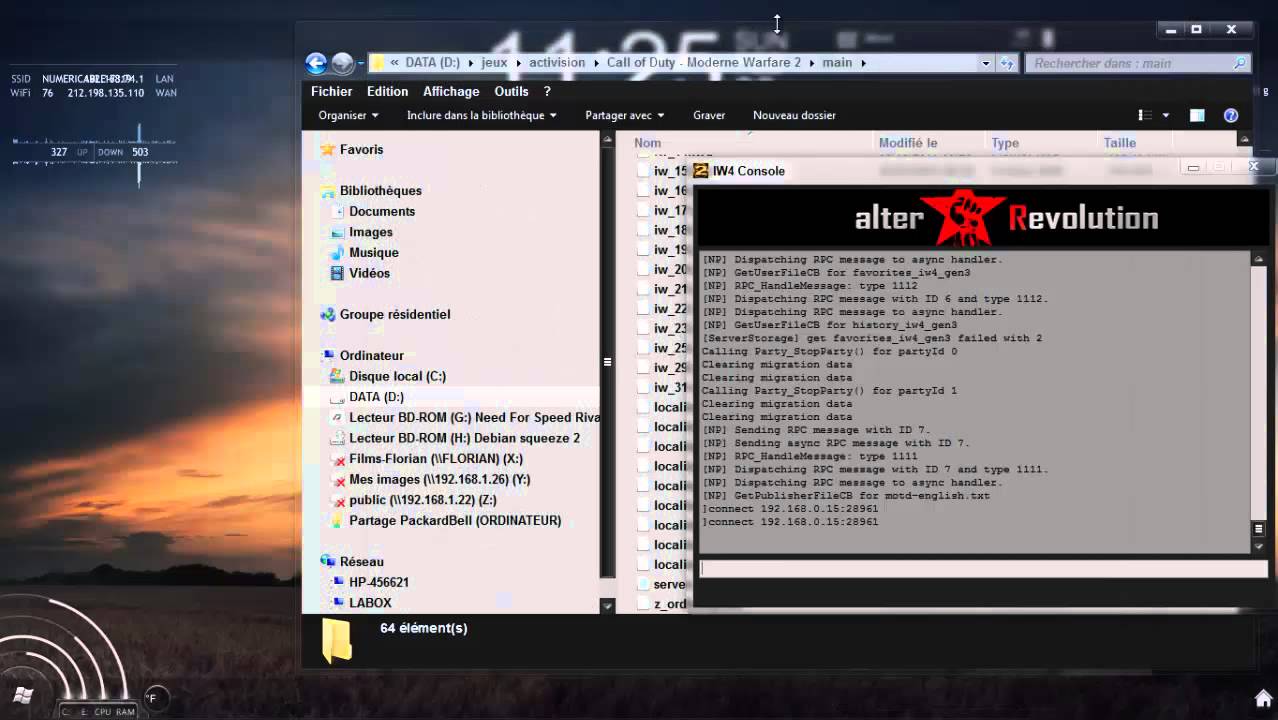This screenshot has height=720, width=1278.
Task: Toggle the preview pane icon
Action: click(1197, 116)
